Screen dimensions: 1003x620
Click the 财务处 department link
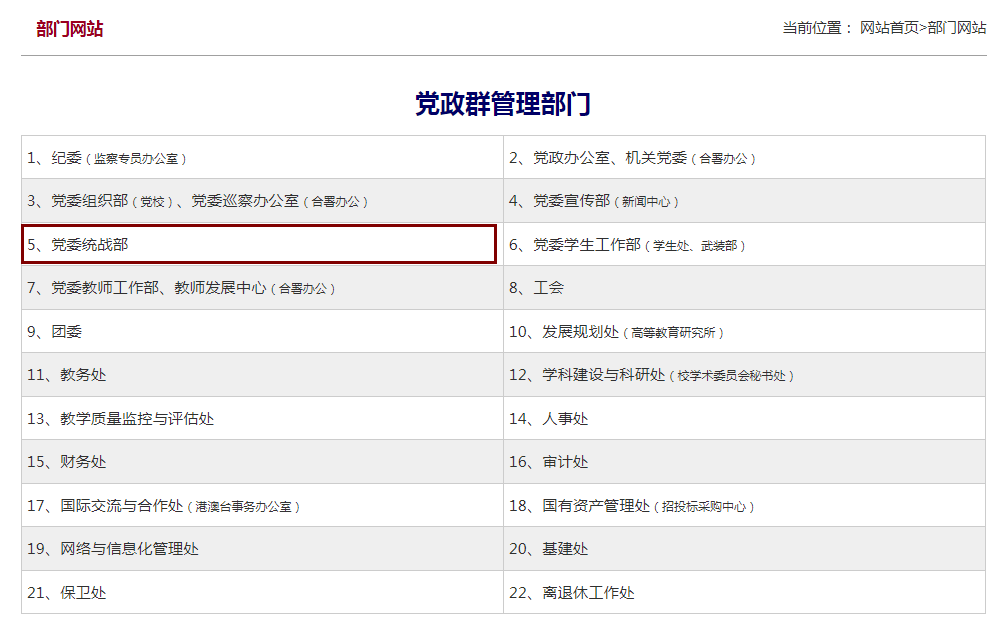82,462
